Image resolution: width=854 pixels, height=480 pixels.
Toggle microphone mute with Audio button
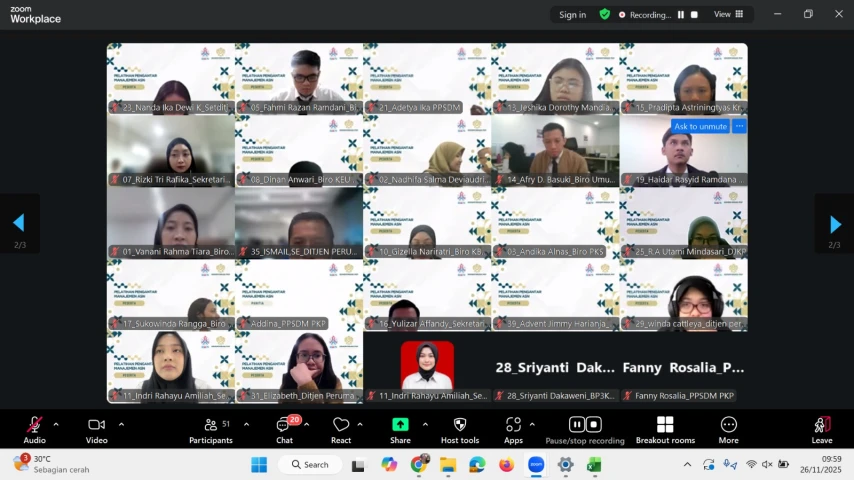click(x=34, y=430)
